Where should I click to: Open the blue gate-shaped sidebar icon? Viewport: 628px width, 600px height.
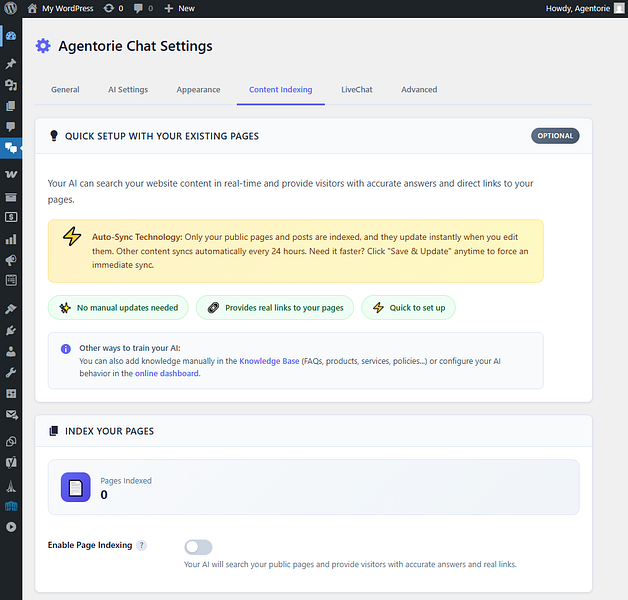[11, 506]
